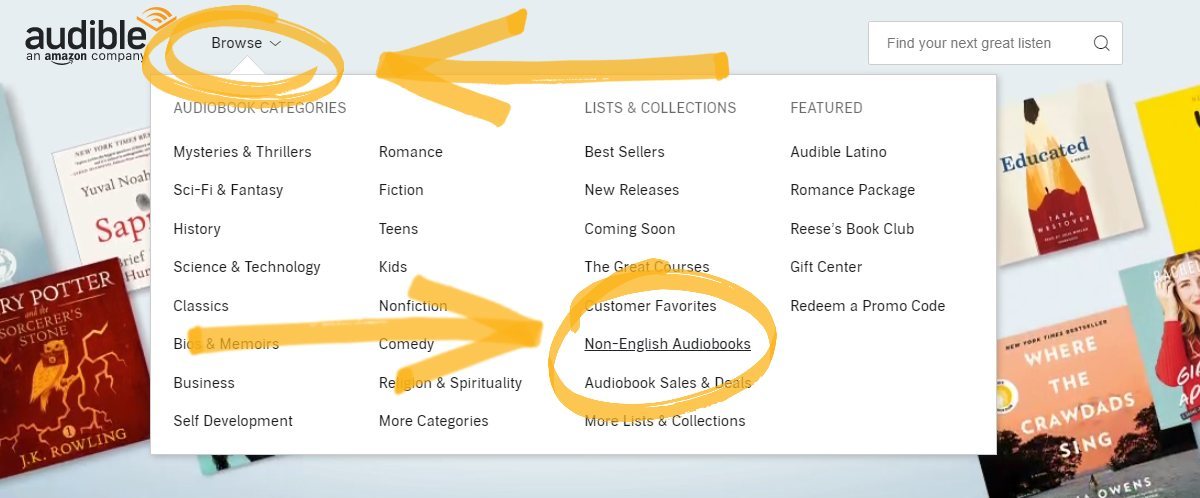1200x498 pixels.
Task: Select Non-English Audiobooks link
Action: [x=667, y=344]
